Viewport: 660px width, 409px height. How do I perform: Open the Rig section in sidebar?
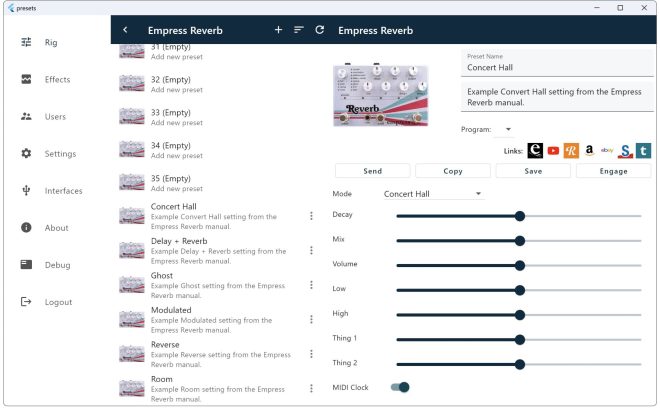click(51, 42)
